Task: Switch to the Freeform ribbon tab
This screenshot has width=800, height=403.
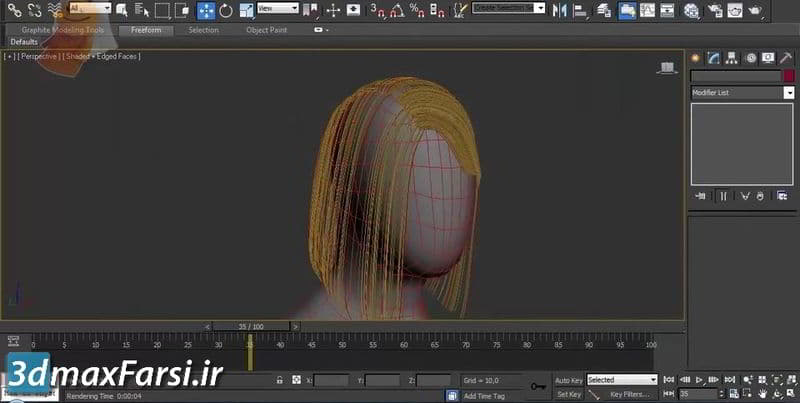Action: pos(146,30)
